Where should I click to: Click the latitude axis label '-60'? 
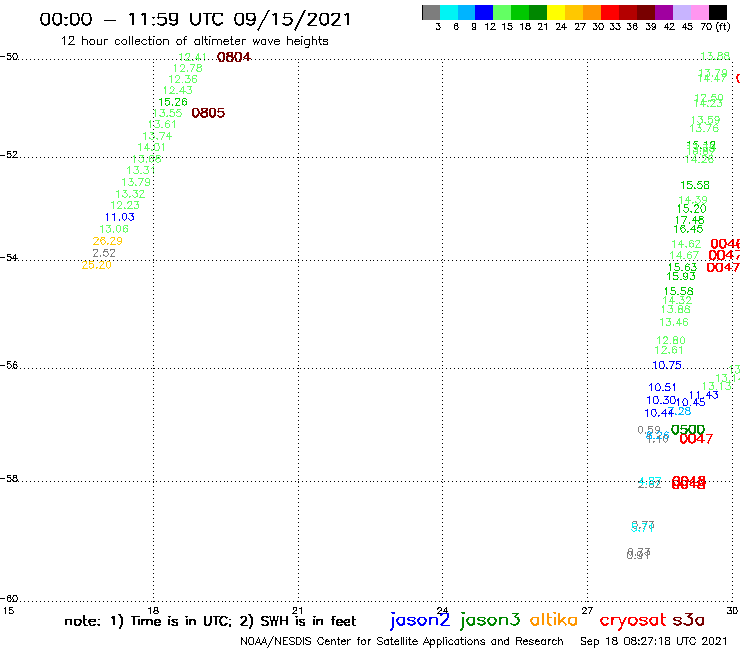(9, 599)
